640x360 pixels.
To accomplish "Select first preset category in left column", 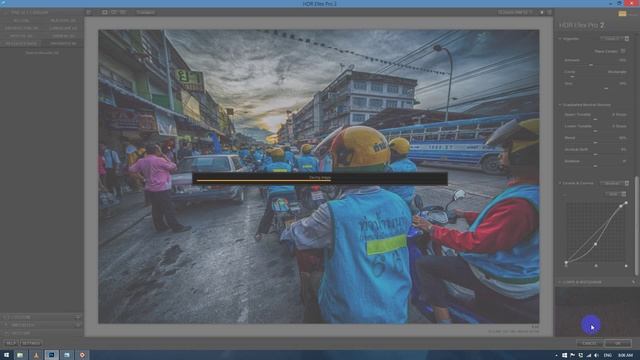I will tap(21, 20).
